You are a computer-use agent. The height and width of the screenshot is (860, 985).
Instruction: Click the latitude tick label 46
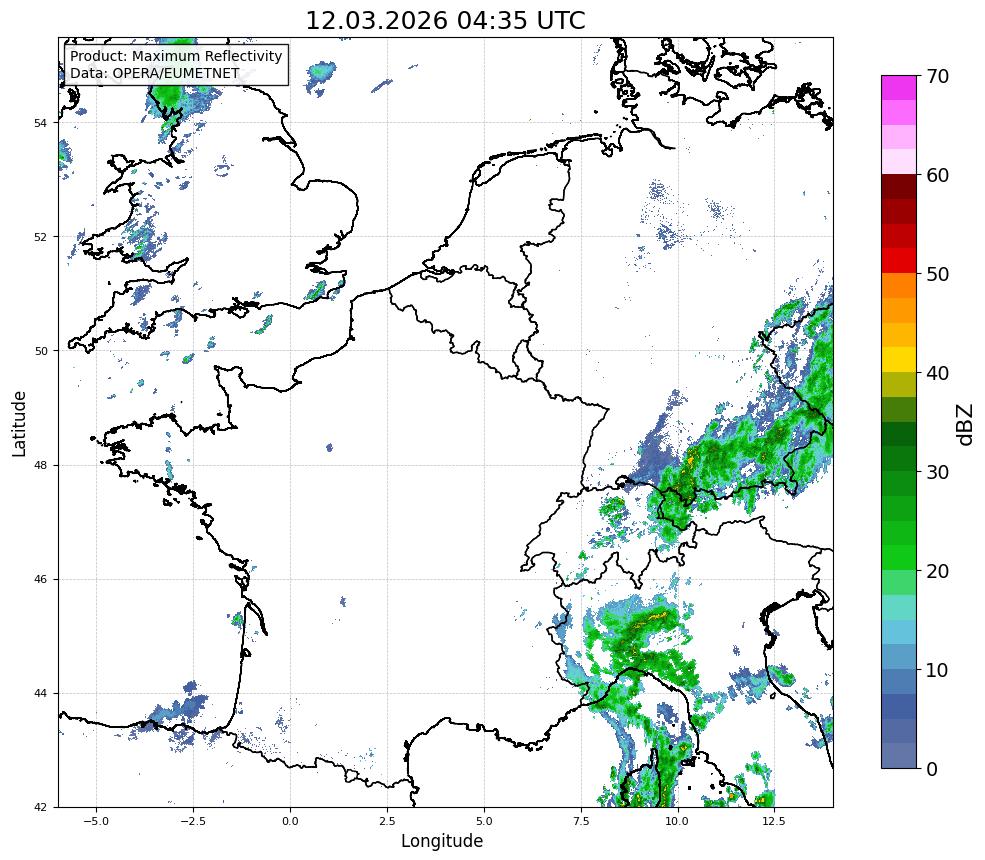40,579
